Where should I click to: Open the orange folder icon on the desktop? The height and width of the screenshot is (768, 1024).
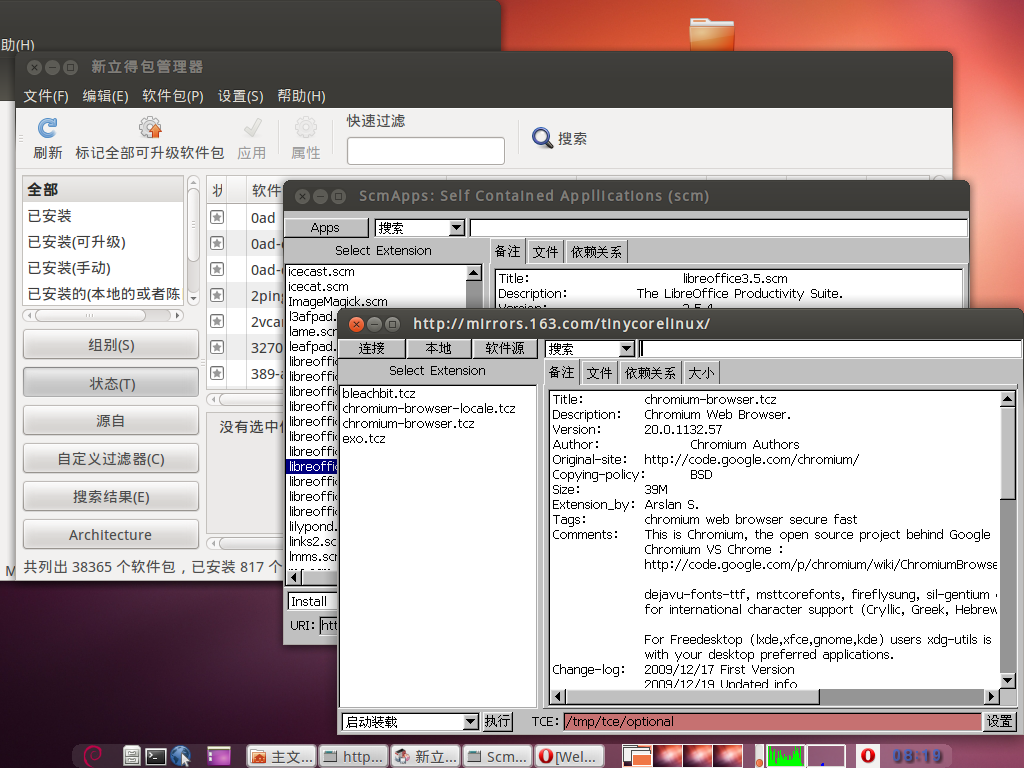[712, 34]
